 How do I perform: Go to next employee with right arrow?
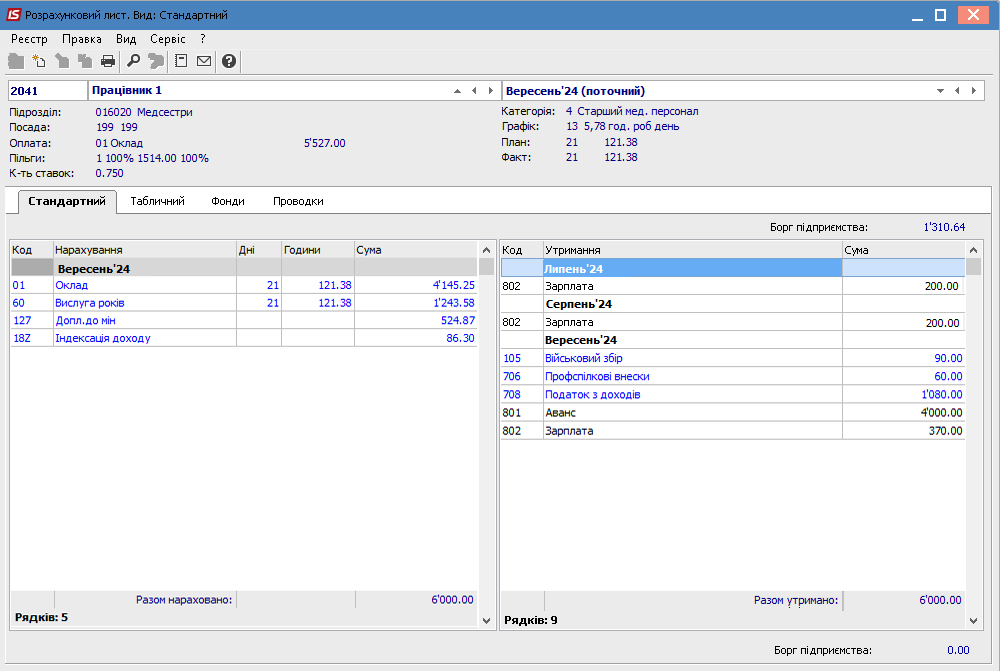tap(489, 91)
